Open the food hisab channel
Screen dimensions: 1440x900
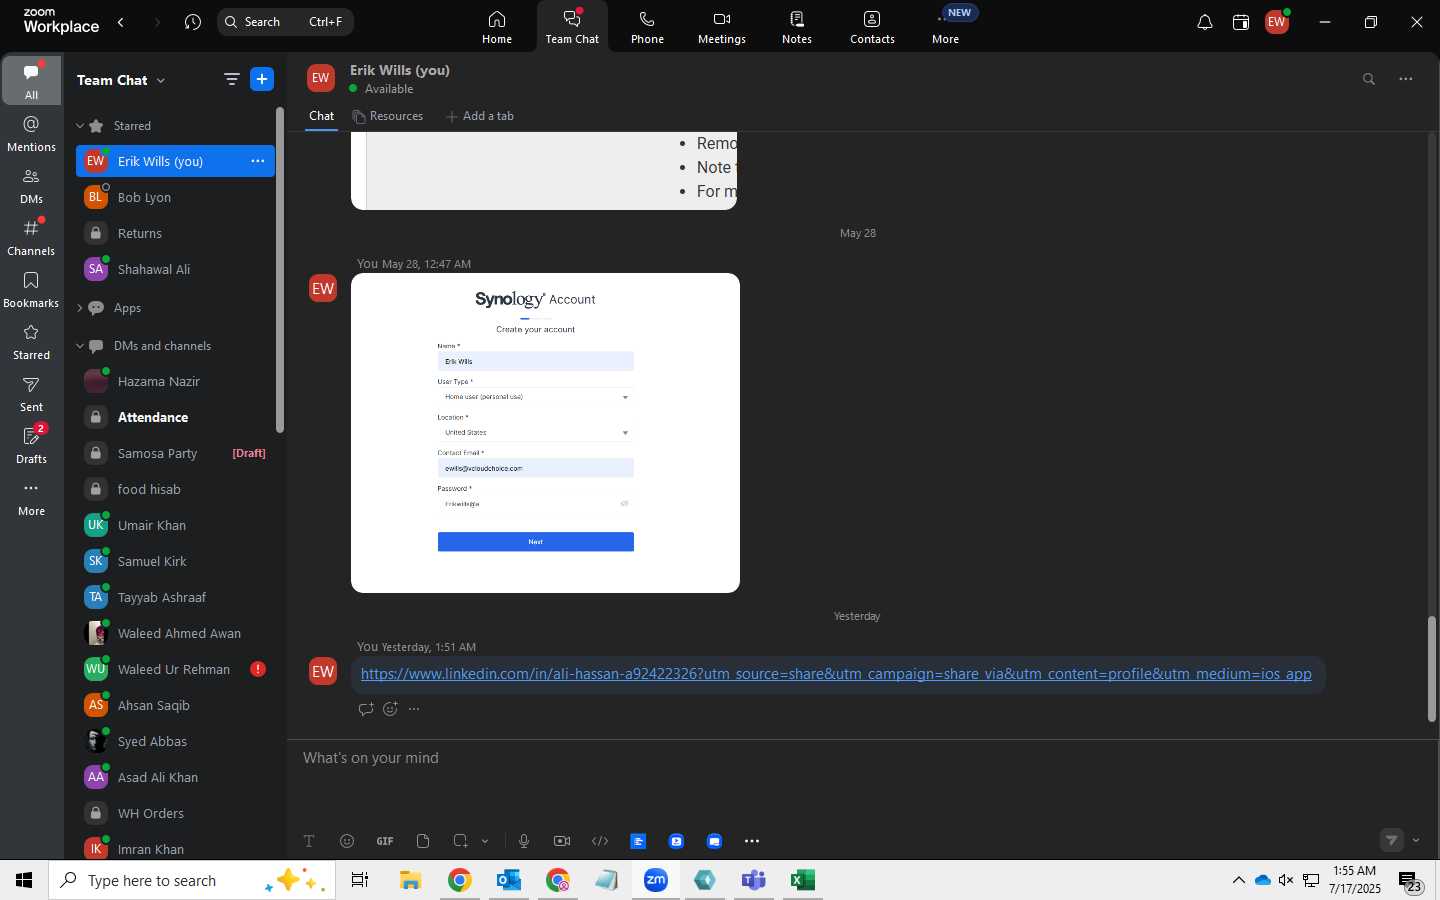pos(175,489)
